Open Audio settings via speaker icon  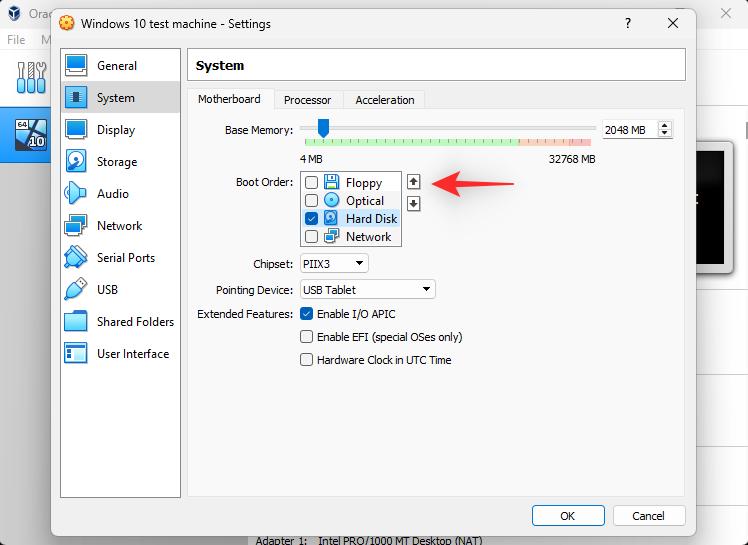75,193
